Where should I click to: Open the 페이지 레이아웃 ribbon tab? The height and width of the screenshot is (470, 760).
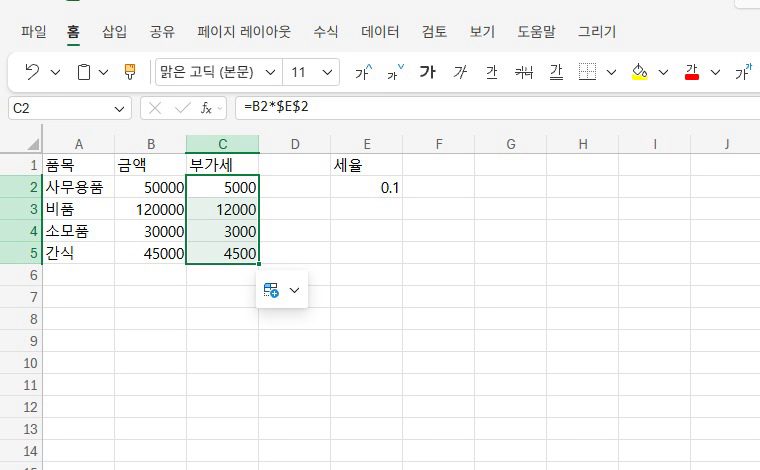click(x=244, y=32)
